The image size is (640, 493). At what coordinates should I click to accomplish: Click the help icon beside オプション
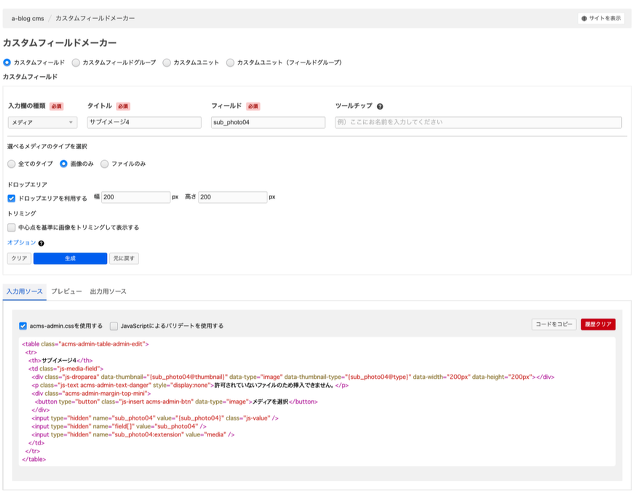(x=41, y=243)
